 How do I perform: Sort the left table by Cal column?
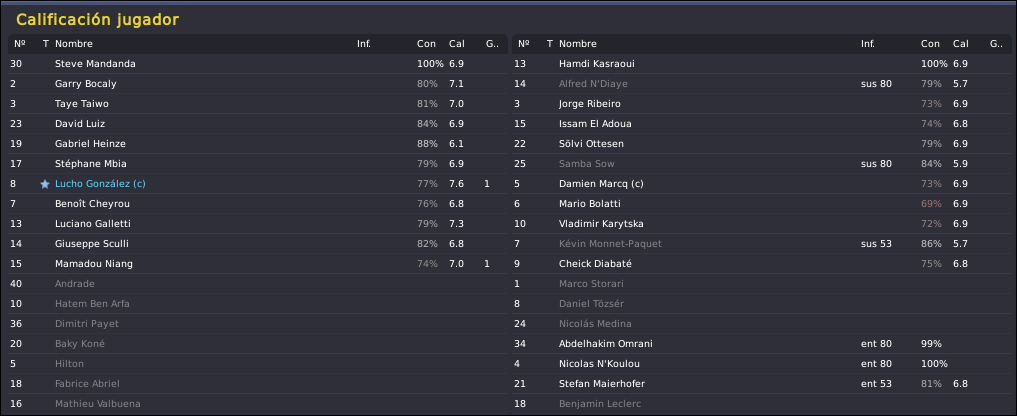tap(457, 44)
